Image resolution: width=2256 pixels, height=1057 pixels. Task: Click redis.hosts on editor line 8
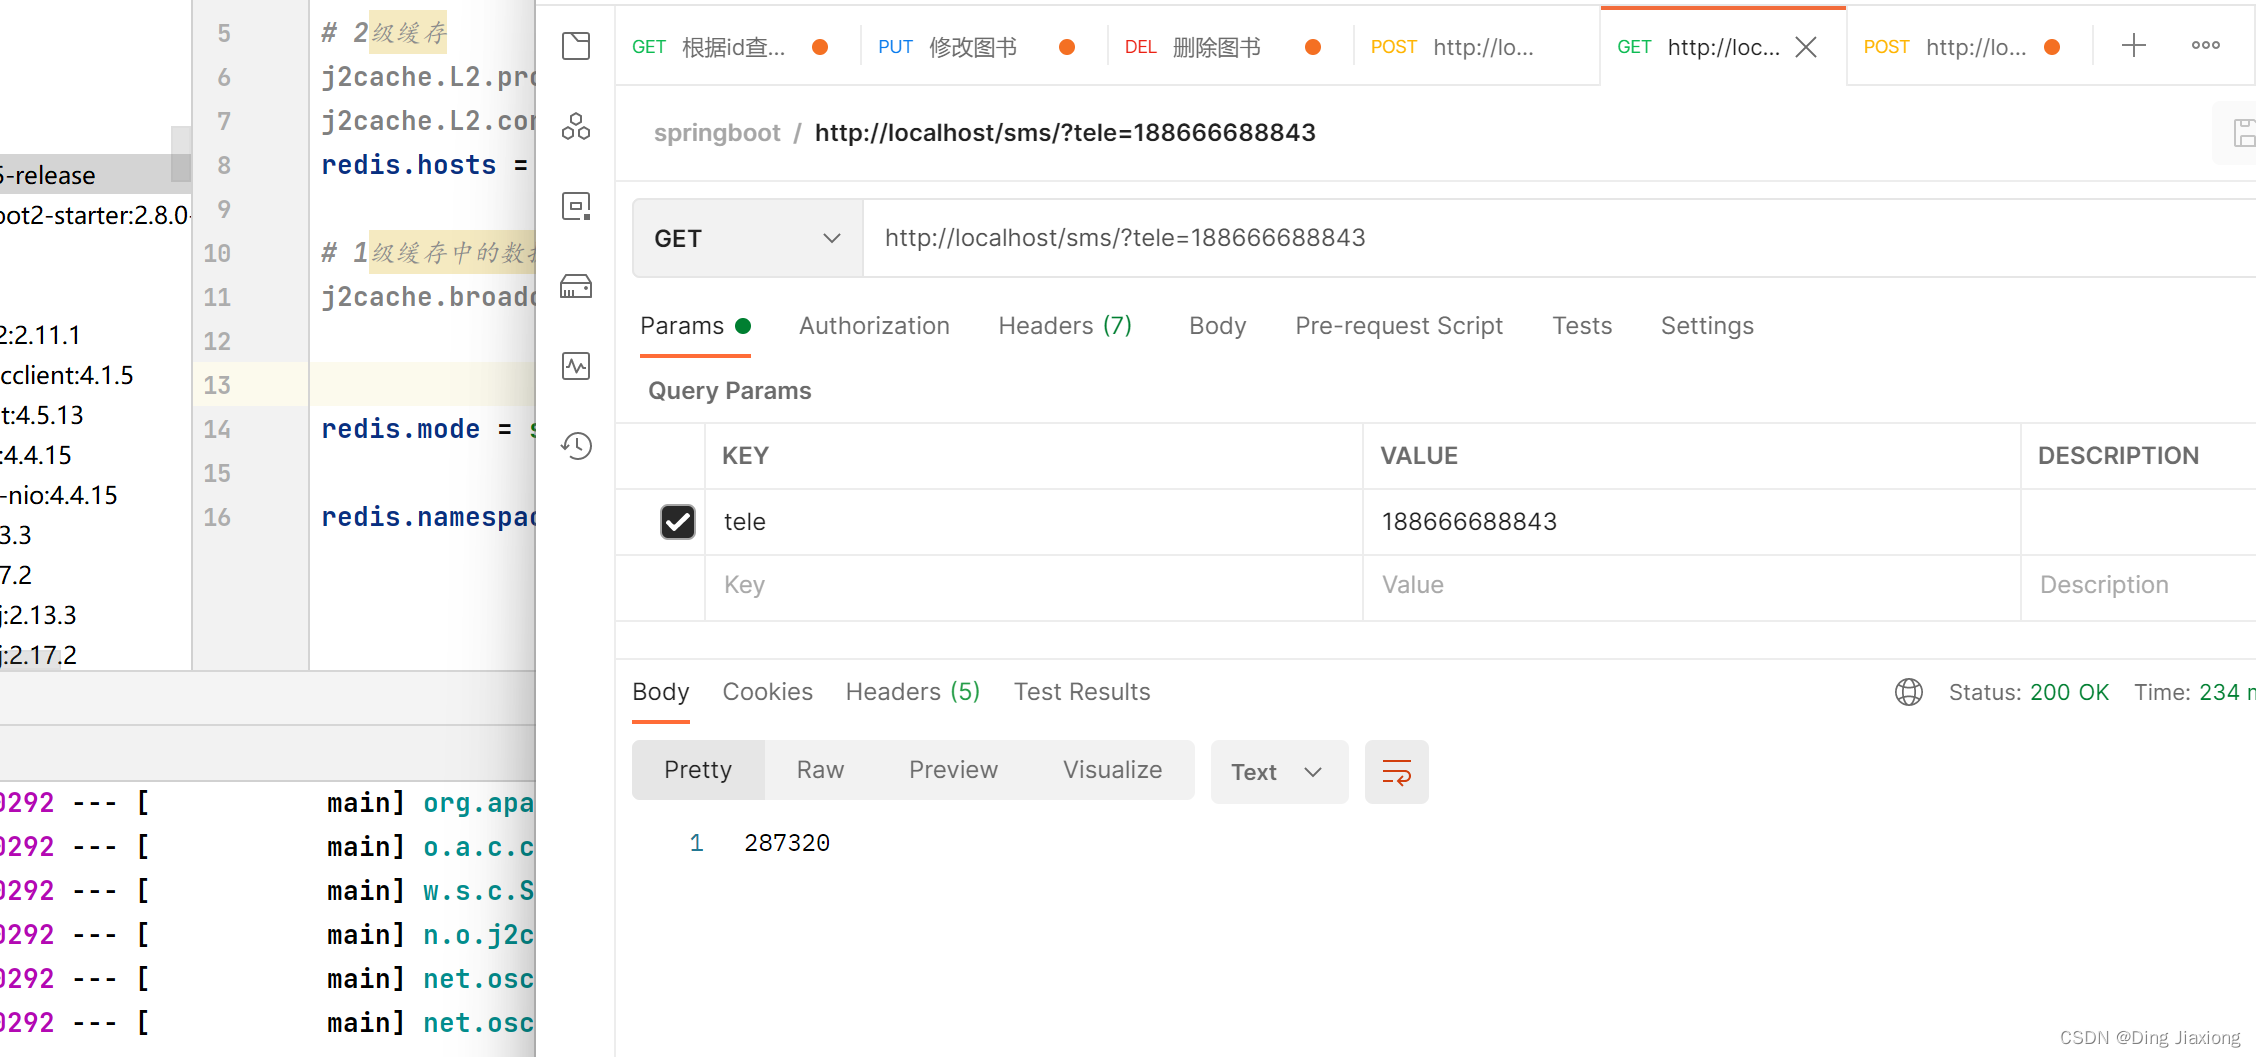(x=408, y=165)
